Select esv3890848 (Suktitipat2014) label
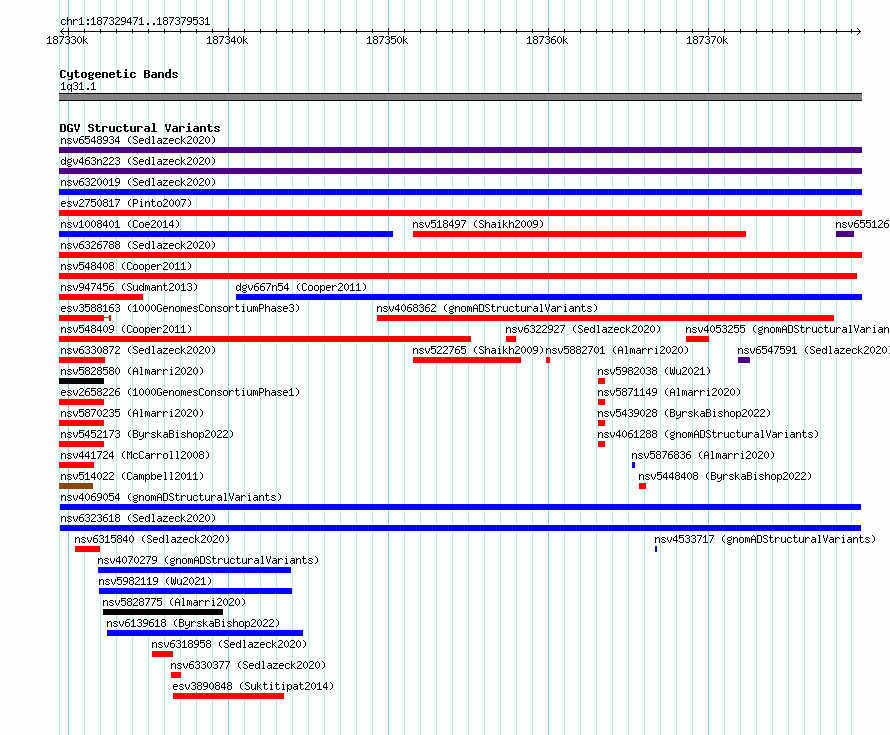The image size is (890, 735). pos(253,686)
